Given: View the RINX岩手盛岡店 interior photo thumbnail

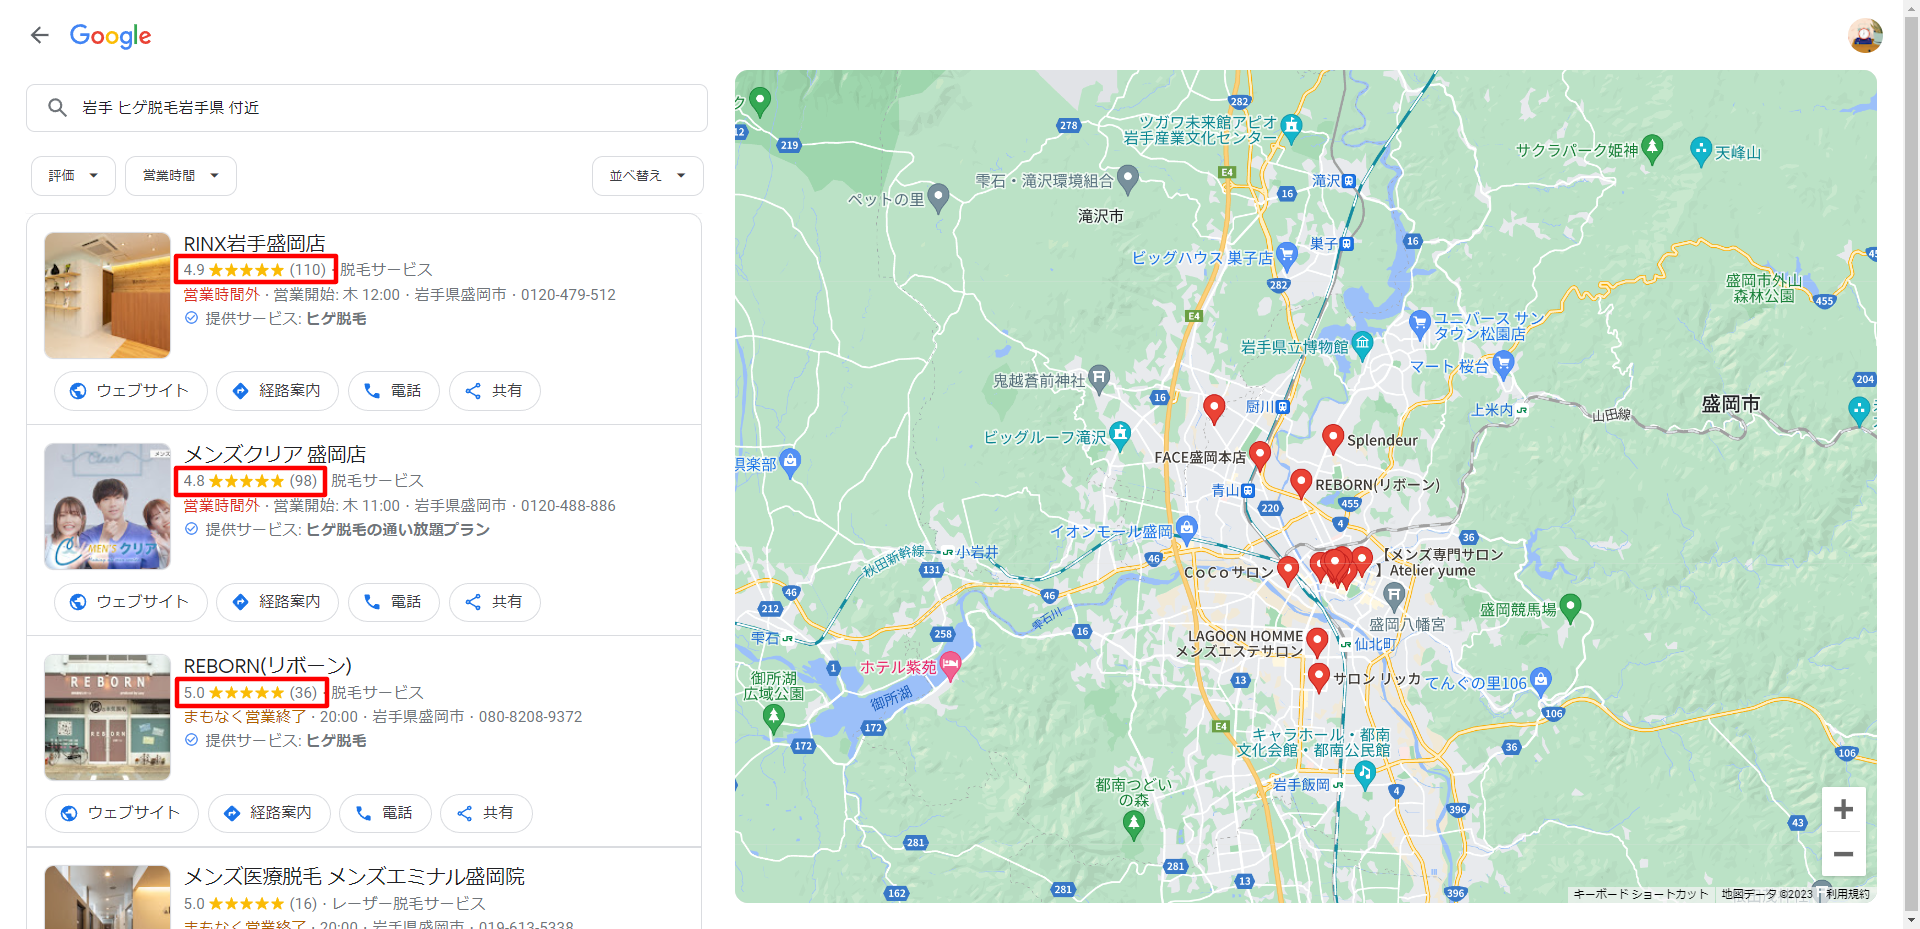Looking at the screenshot, I should tap(107, 295).
